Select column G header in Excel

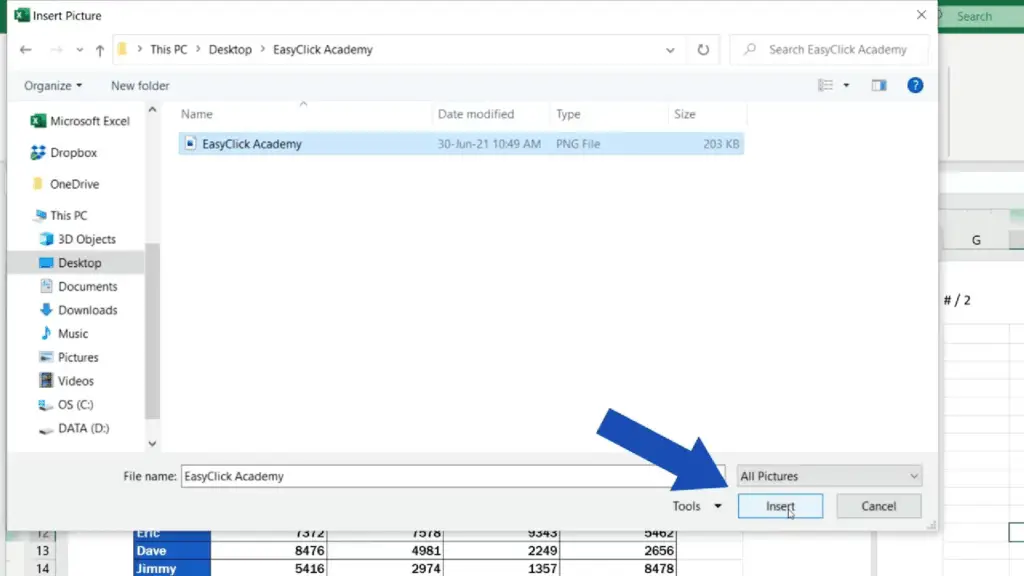[976, 240]
